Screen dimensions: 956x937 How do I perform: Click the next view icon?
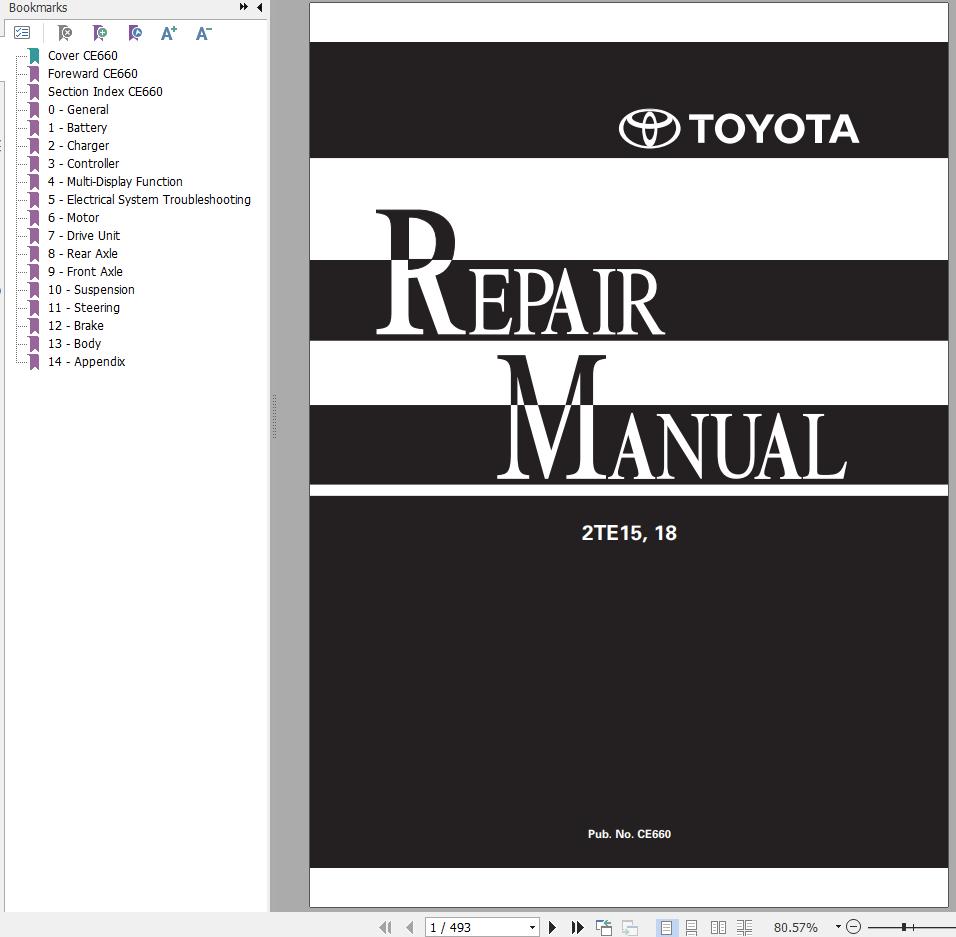pyautogui.click(x=630, y=927)
